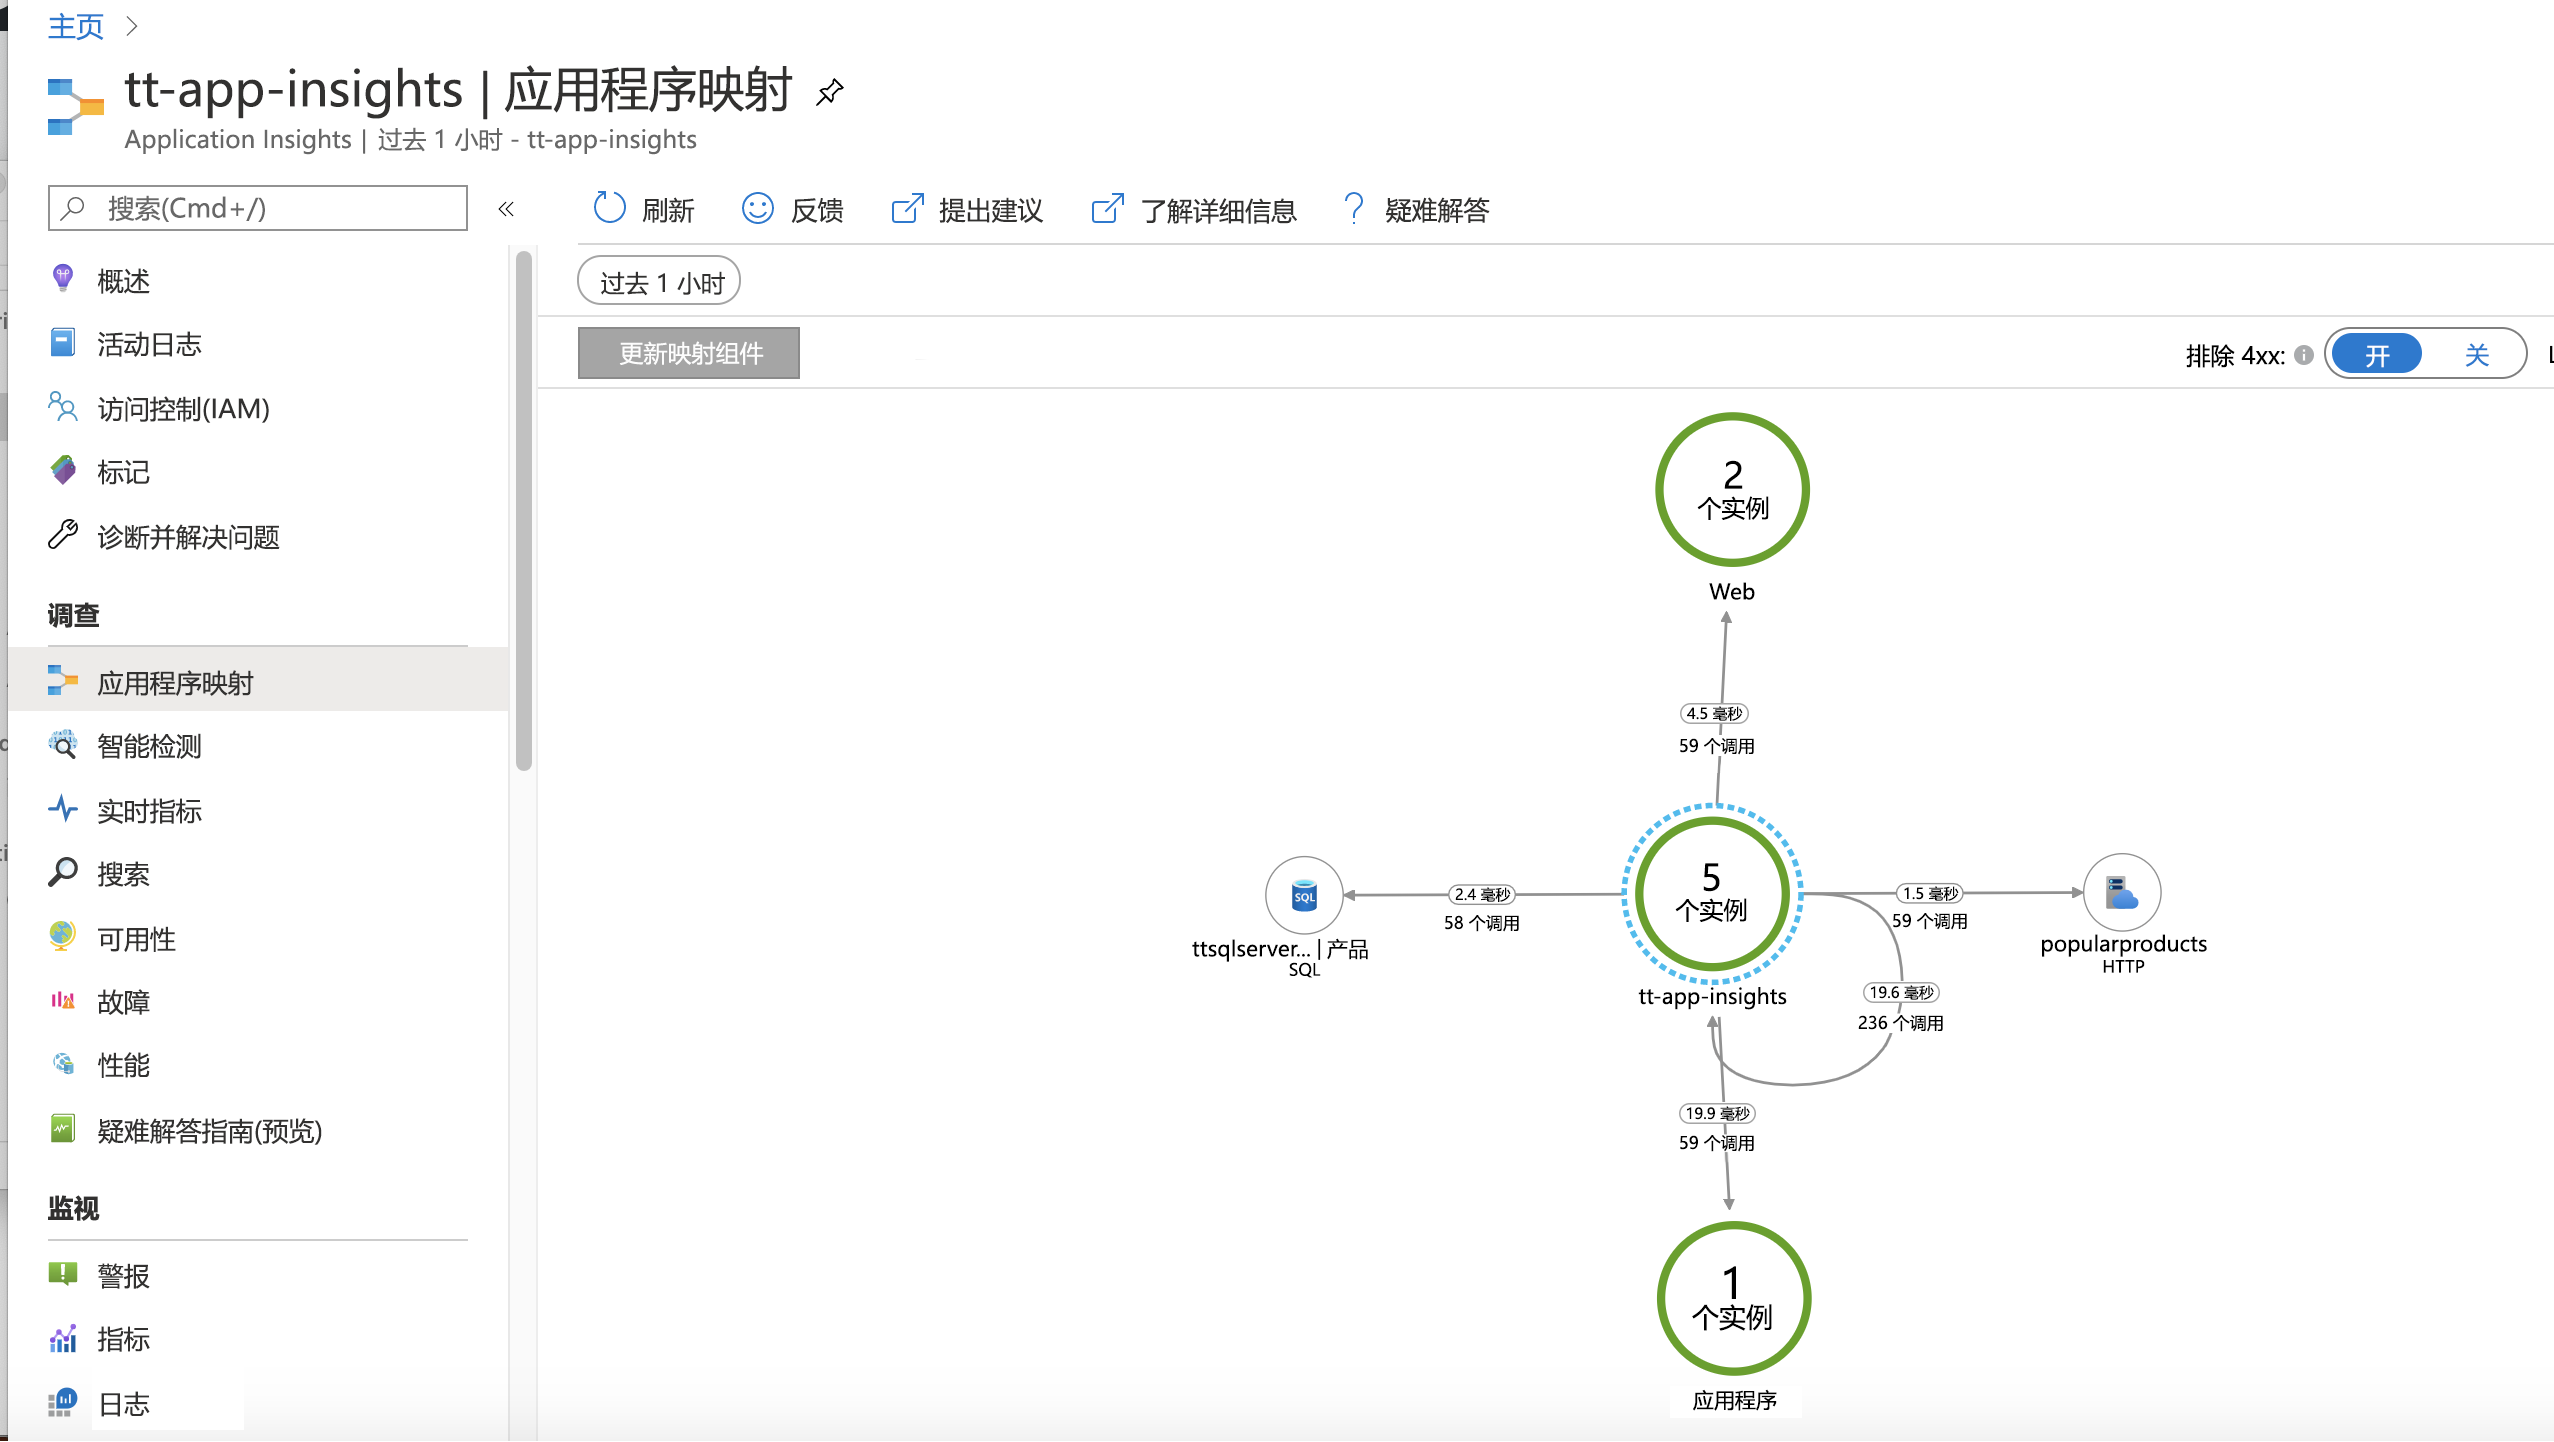Click the 236 个调用 label

point(1900,1022)
